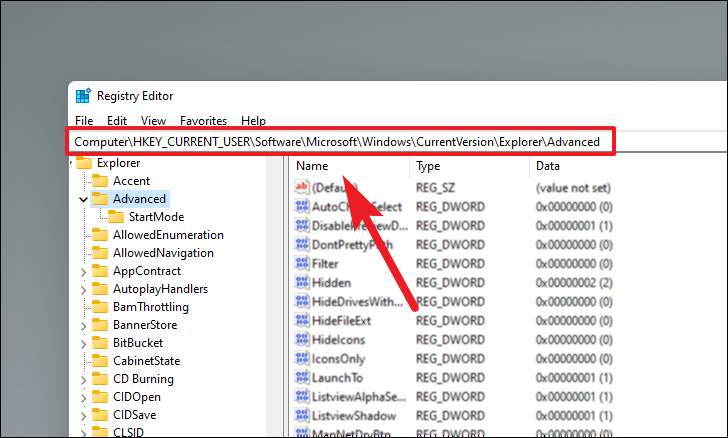Image resolution: width=728 pixels, height=438 pixels.
Task: Open the Edit menu
Action: (117, 121)
